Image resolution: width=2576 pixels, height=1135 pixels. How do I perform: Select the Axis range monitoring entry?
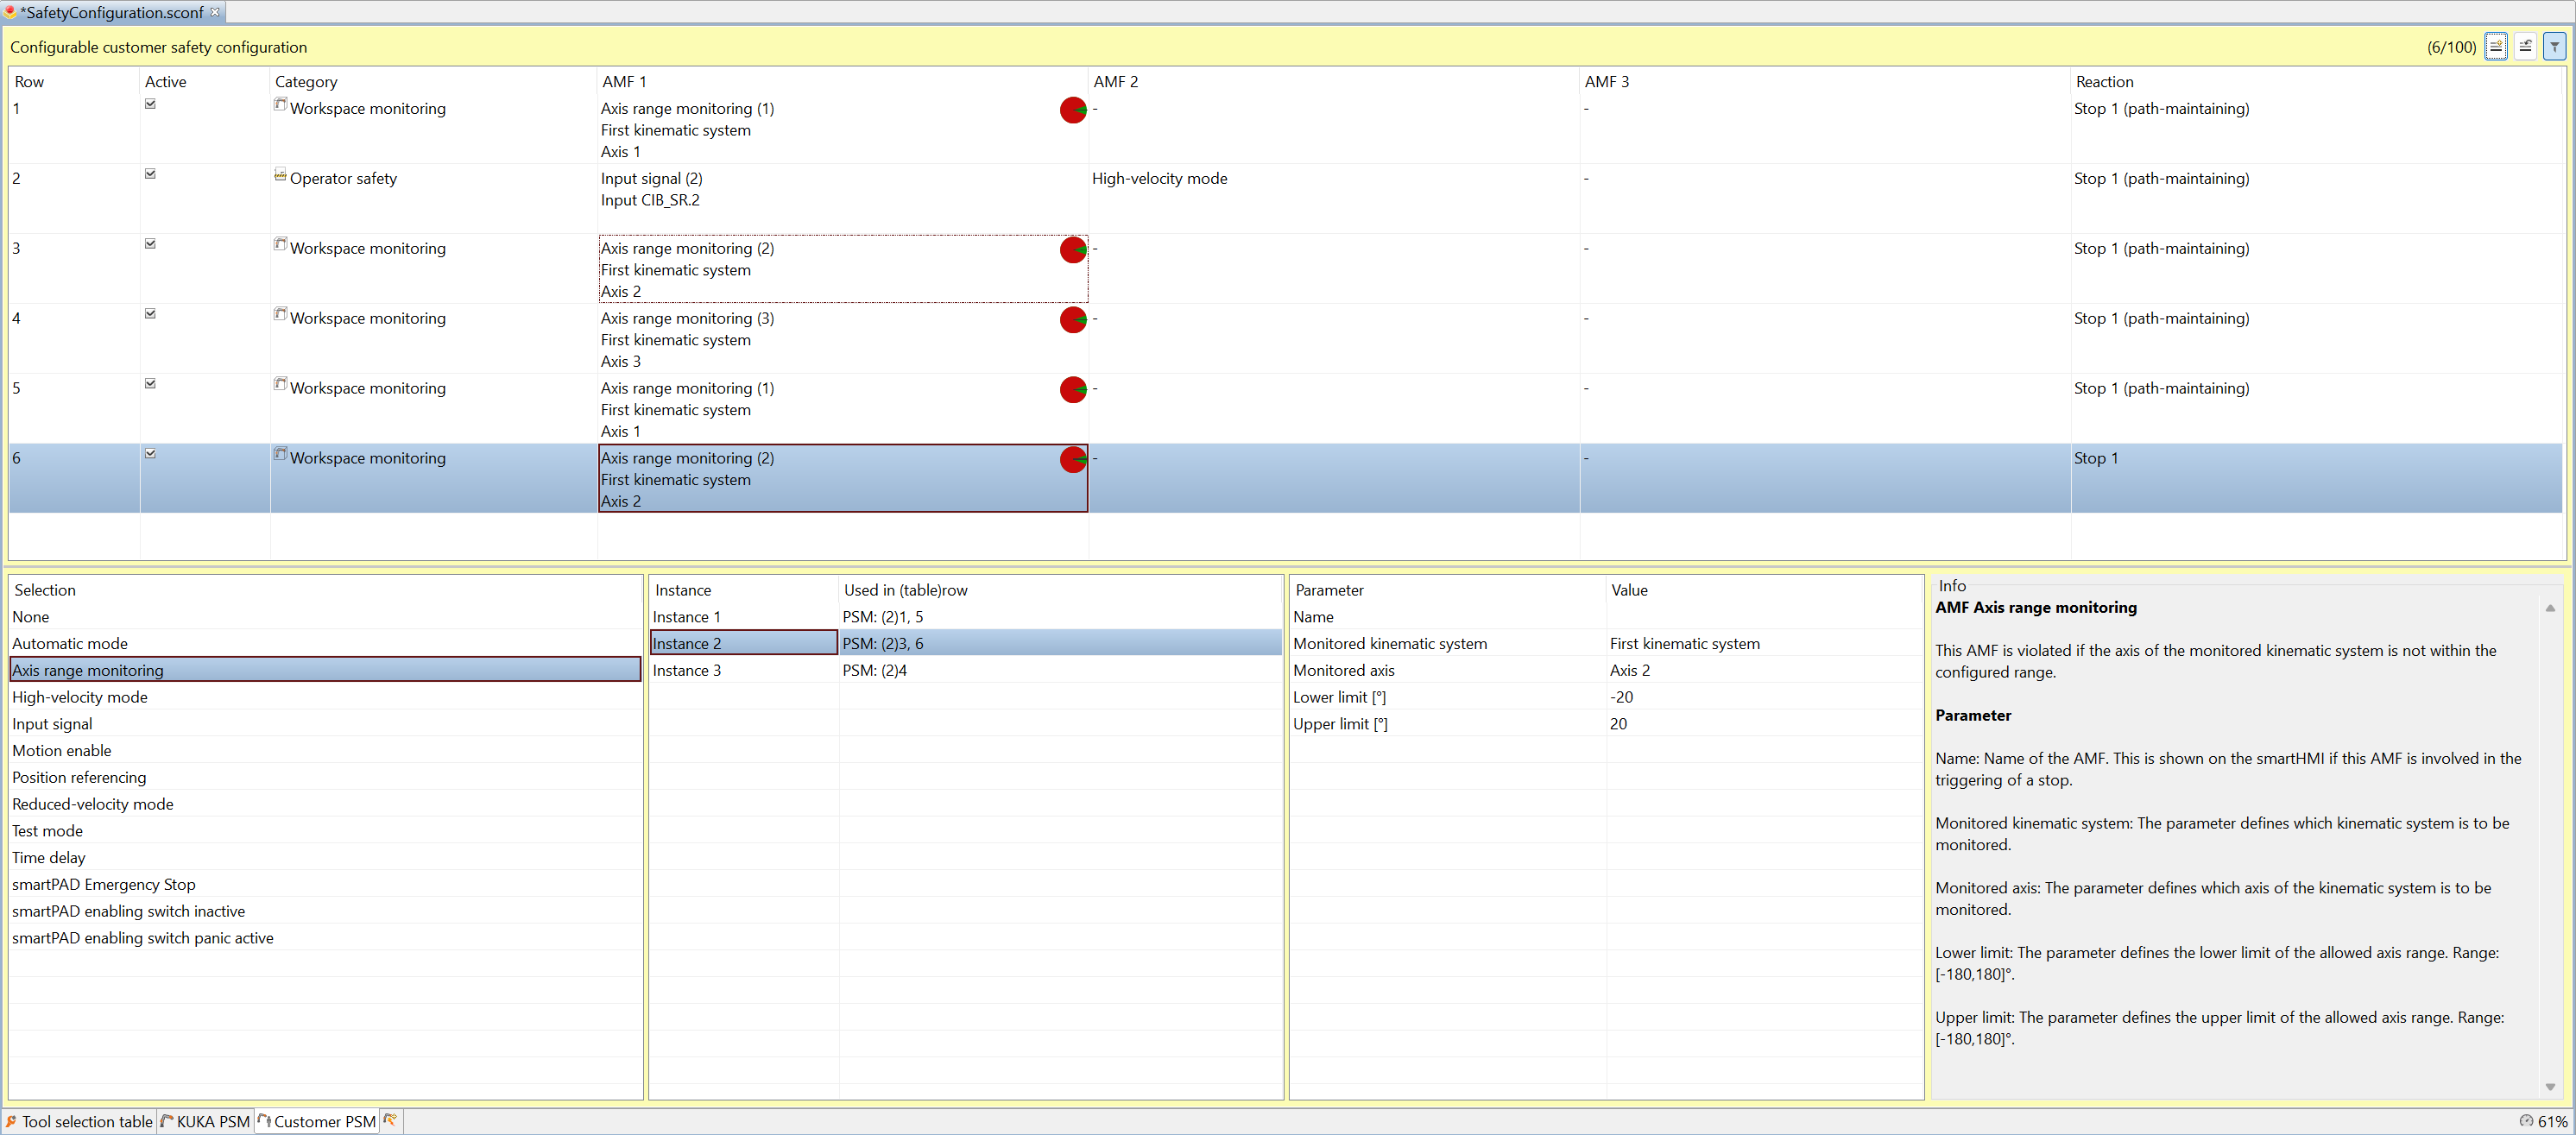(x=88, y=670)
